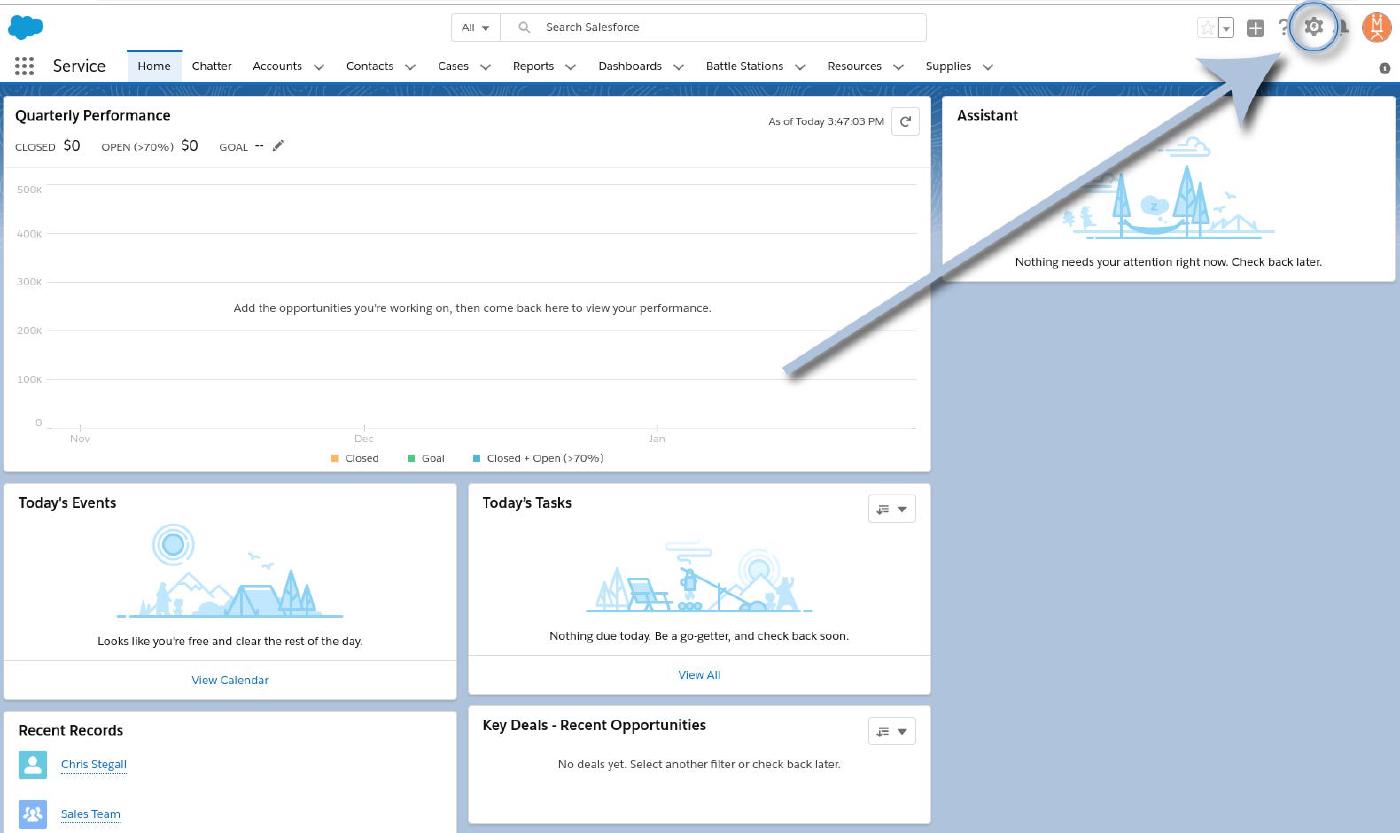Open the Chris Stegall record link
The image size is (1400, 833).
coord(94,764)
